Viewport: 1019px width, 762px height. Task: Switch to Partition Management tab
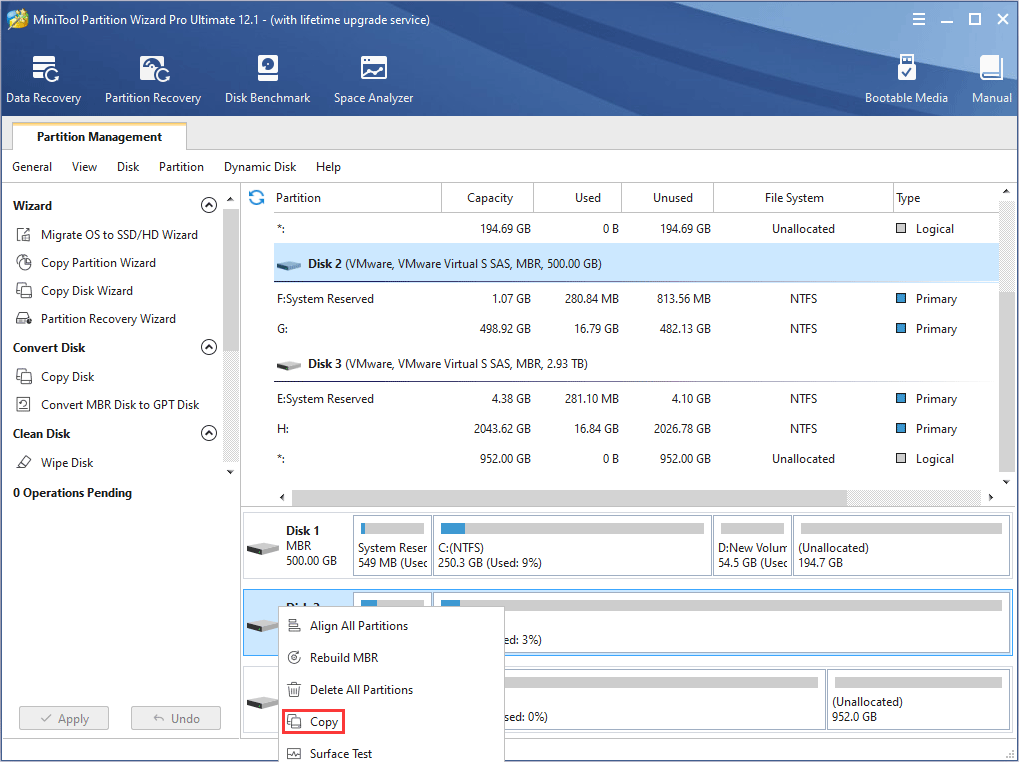[x=99, y=137]
